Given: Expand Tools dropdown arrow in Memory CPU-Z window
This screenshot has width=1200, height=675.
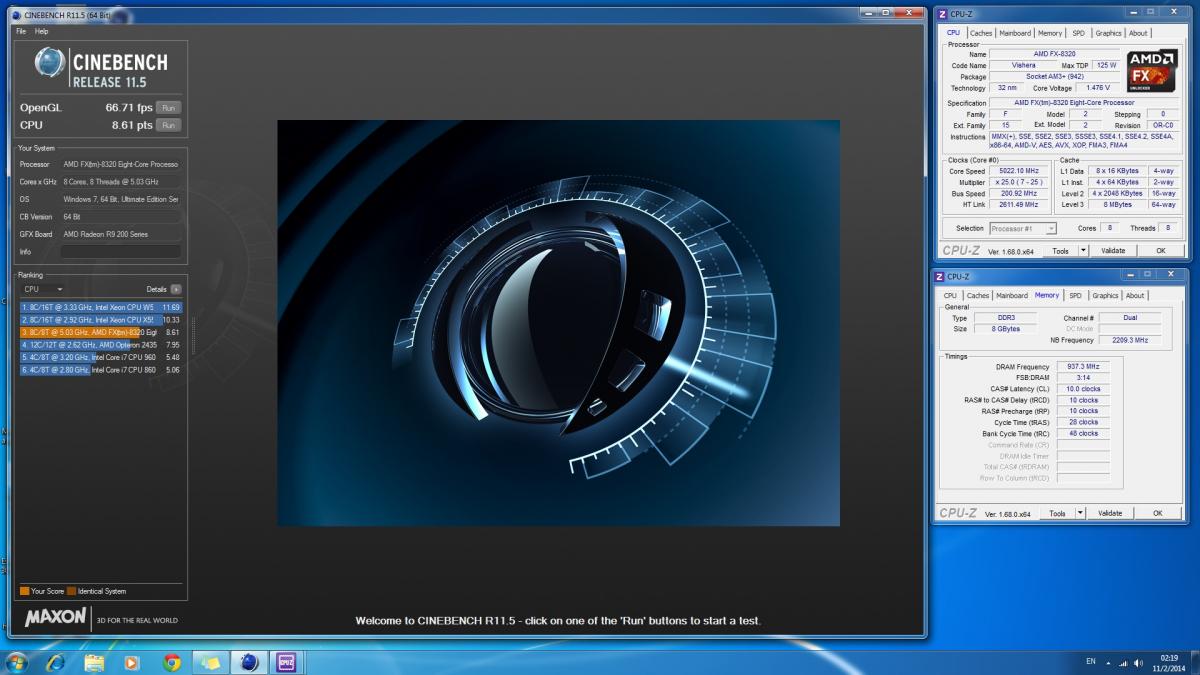Looking at the screenshot, I should coord(1080,513).
